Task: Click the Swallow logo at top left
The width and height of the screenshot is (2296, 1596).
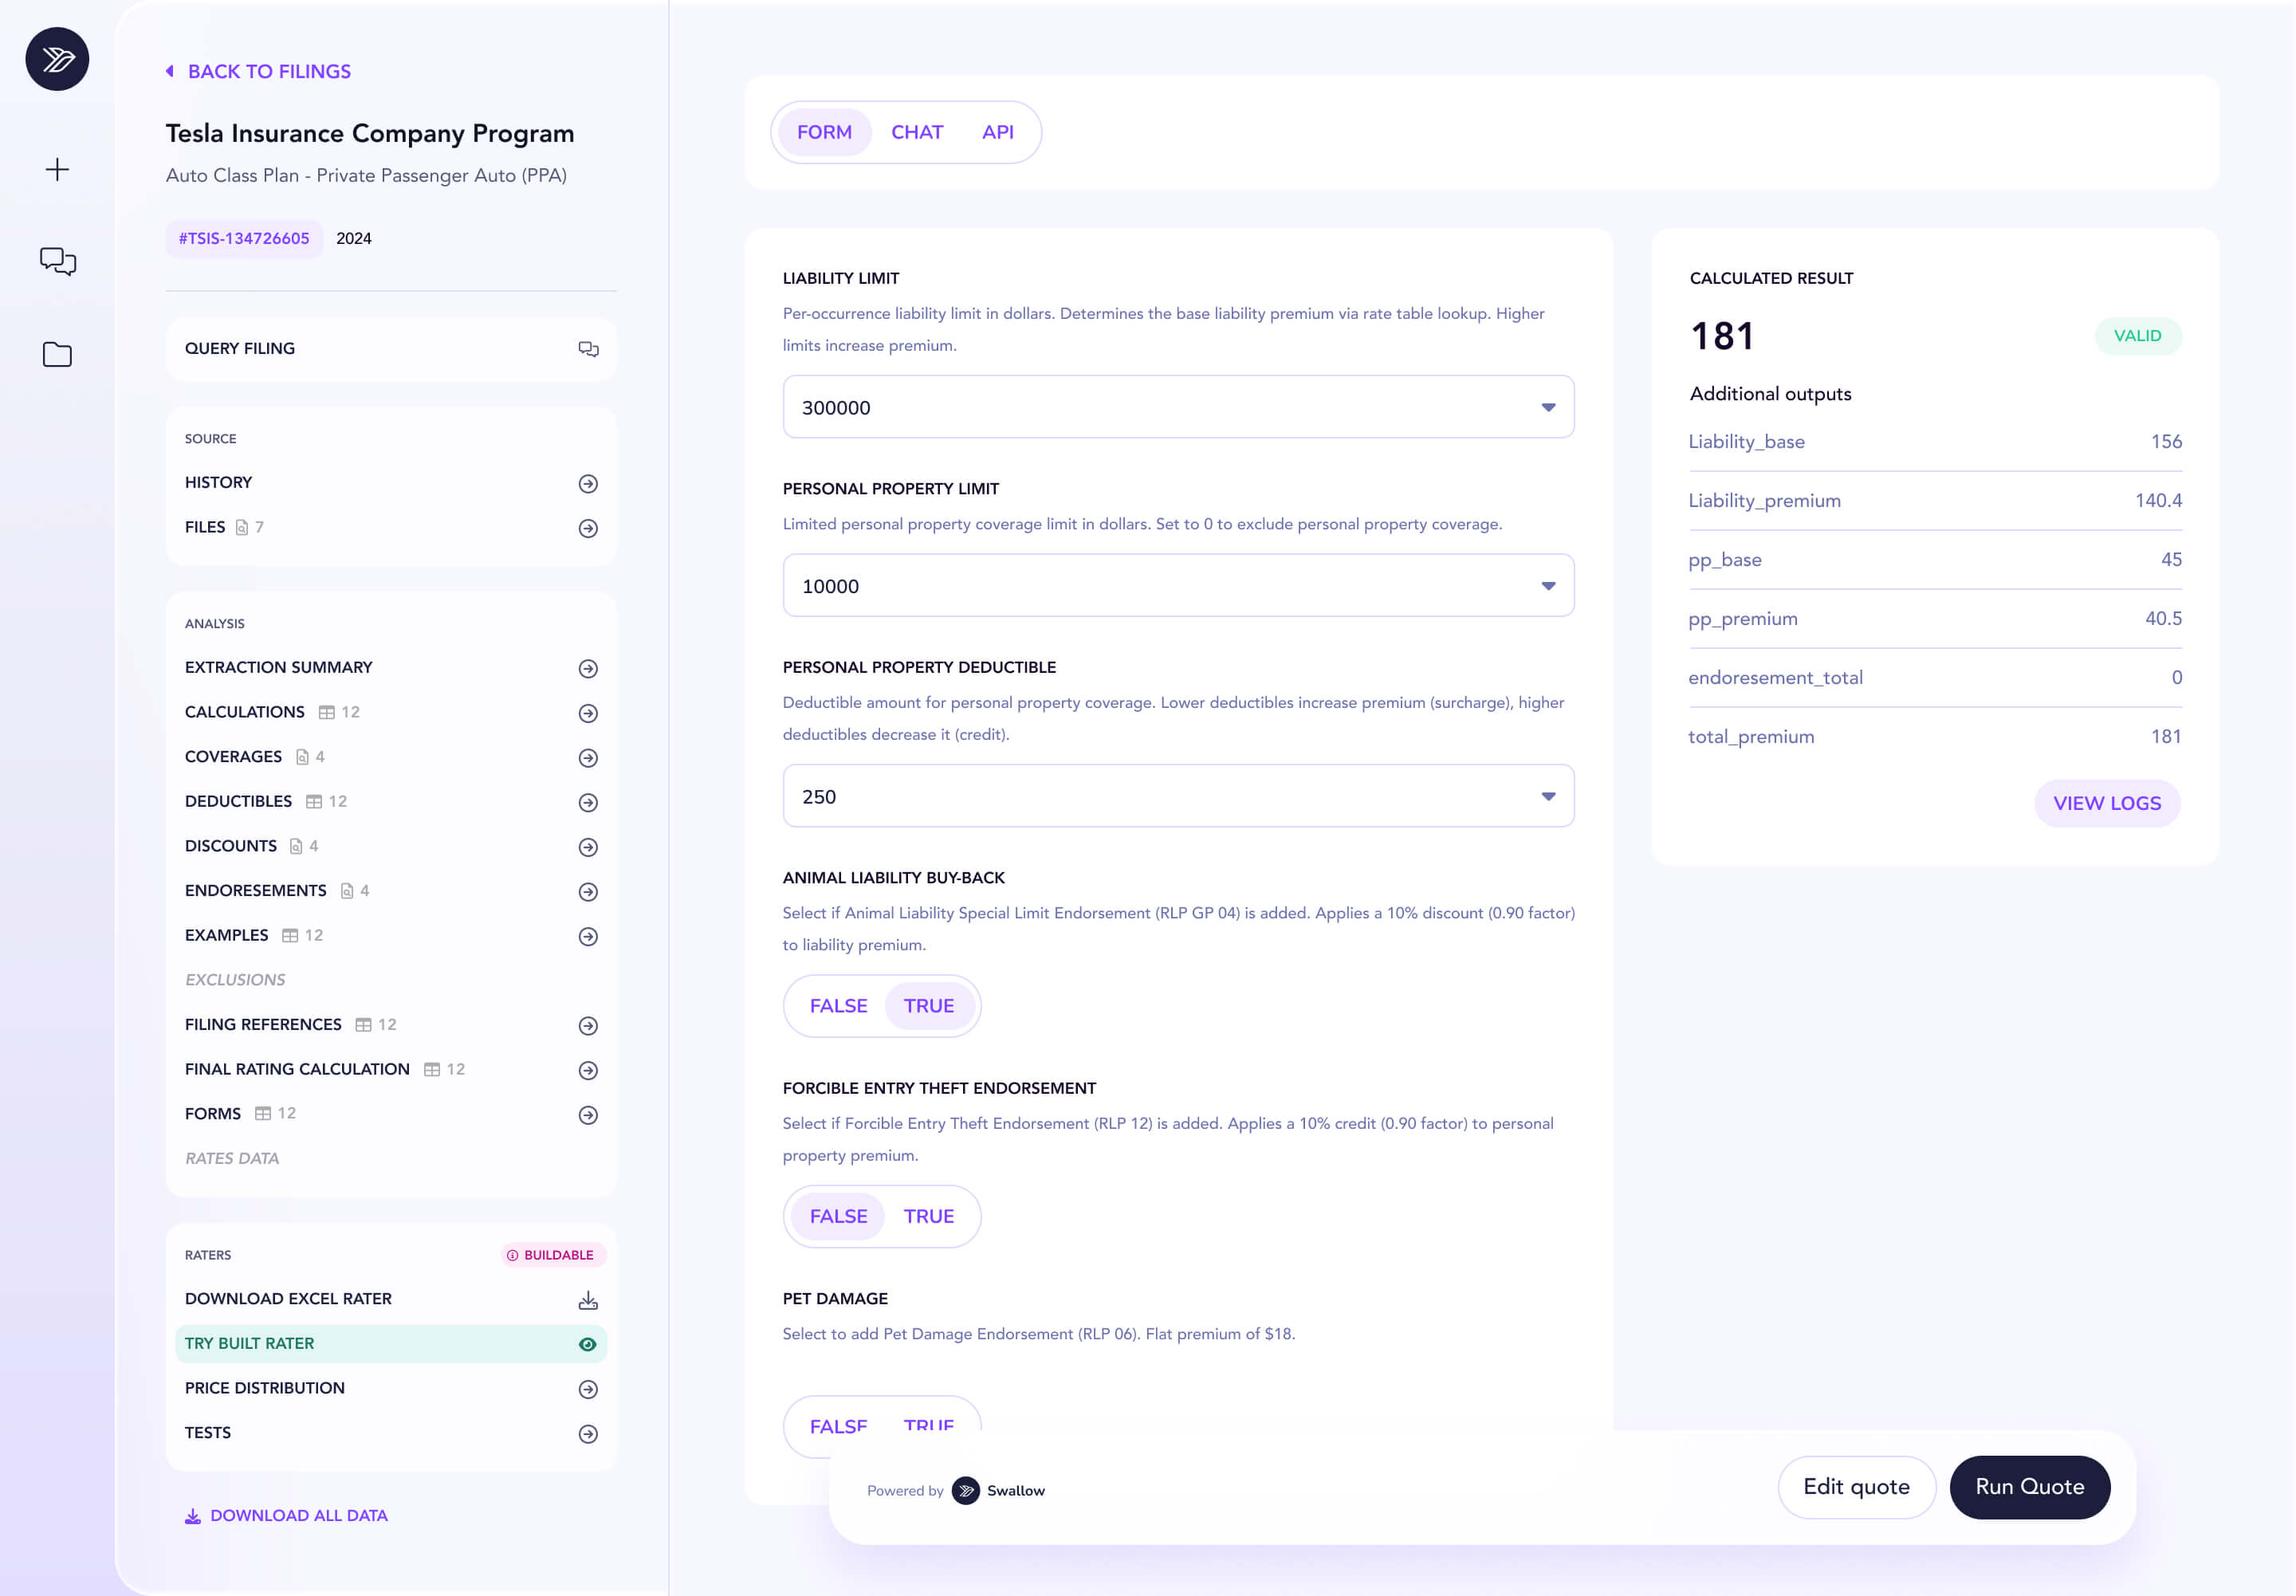Action: coord(57,59)
